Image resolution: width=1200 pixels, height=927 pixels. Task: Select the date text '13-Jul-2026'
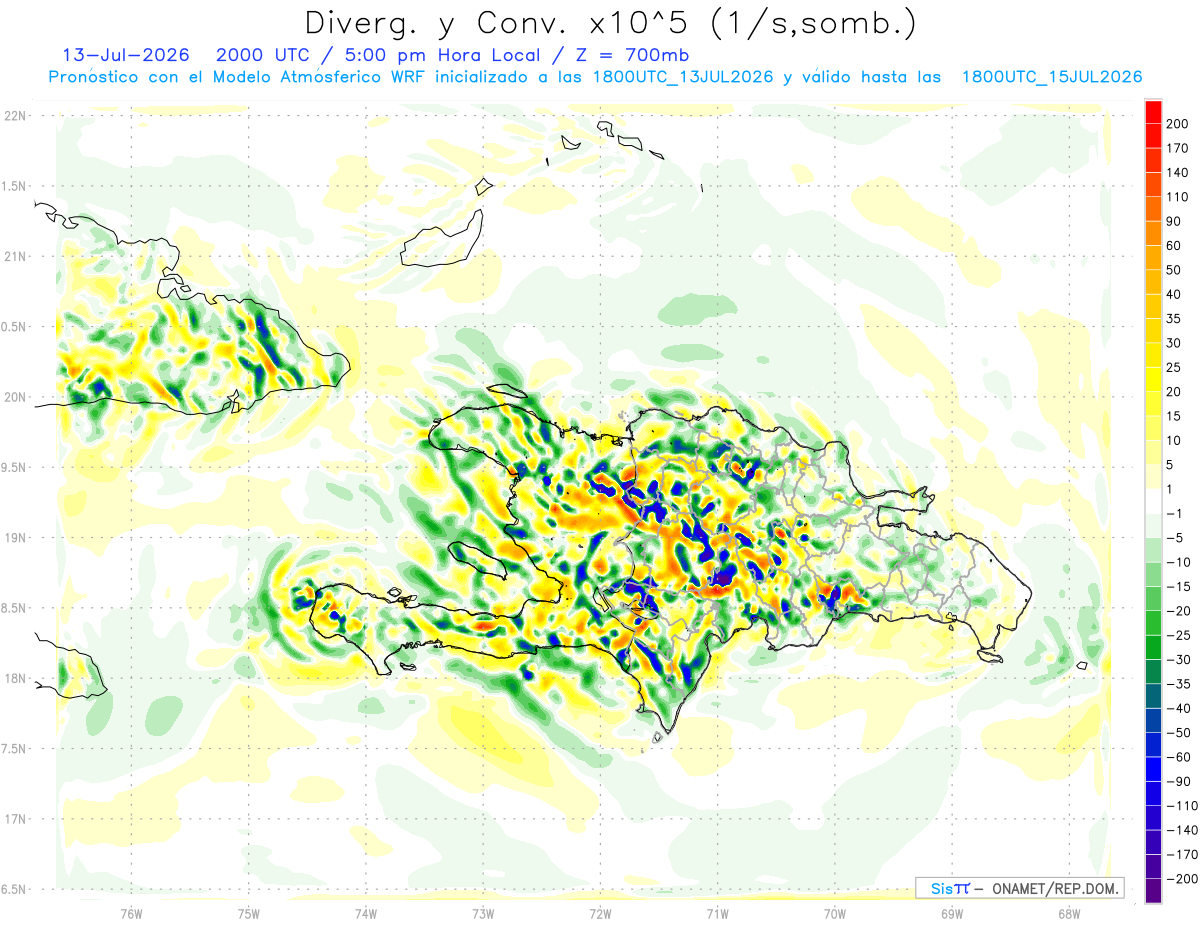coord(126,54)
